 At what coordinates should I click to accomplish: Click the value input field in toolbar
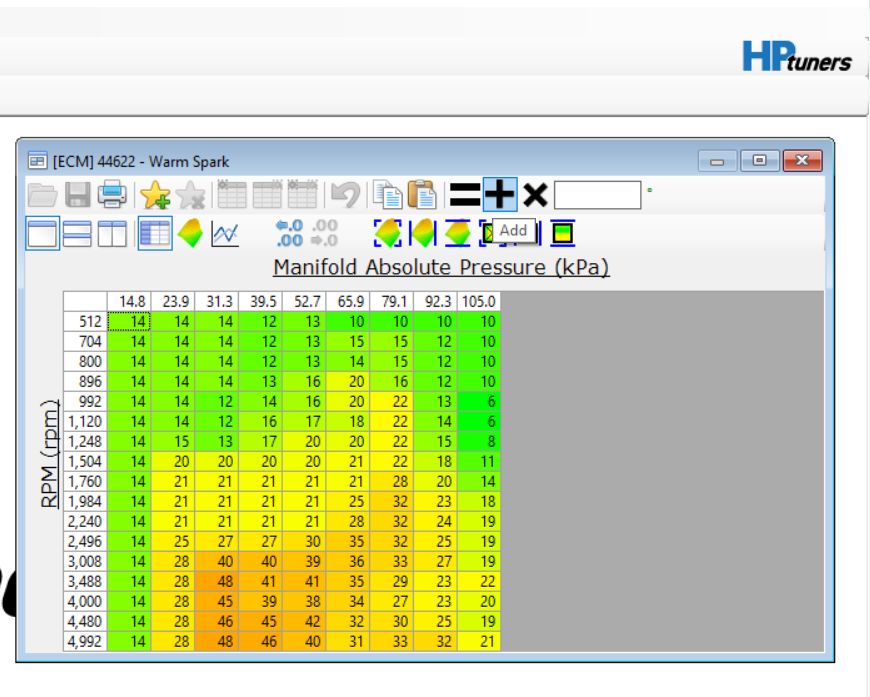click(x=596, y=194)
